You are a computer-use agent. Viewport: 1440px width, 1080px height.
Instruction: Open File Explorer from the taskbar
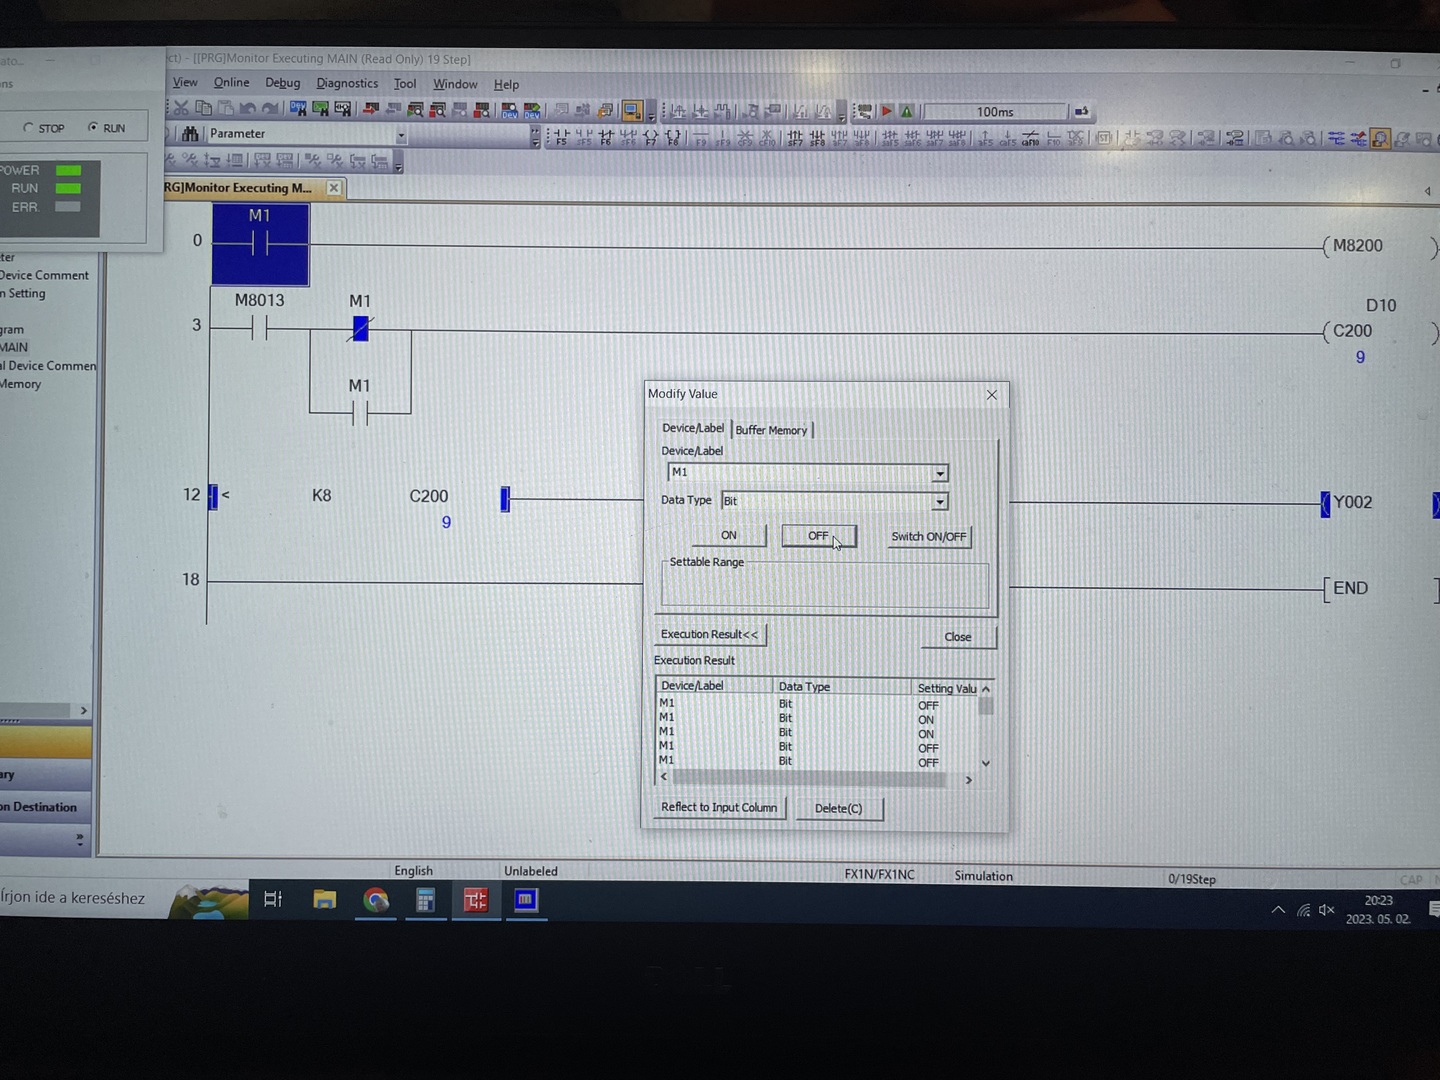pos(324,900)
